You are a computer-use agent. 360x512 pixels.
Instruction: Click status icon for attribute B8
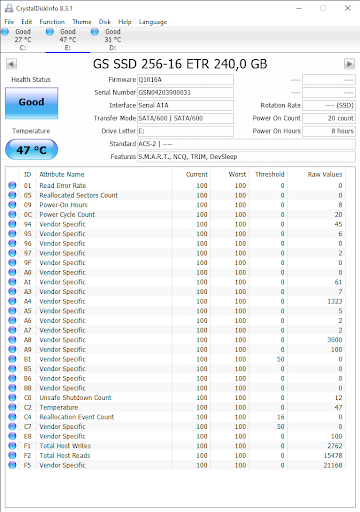[12, 388]
